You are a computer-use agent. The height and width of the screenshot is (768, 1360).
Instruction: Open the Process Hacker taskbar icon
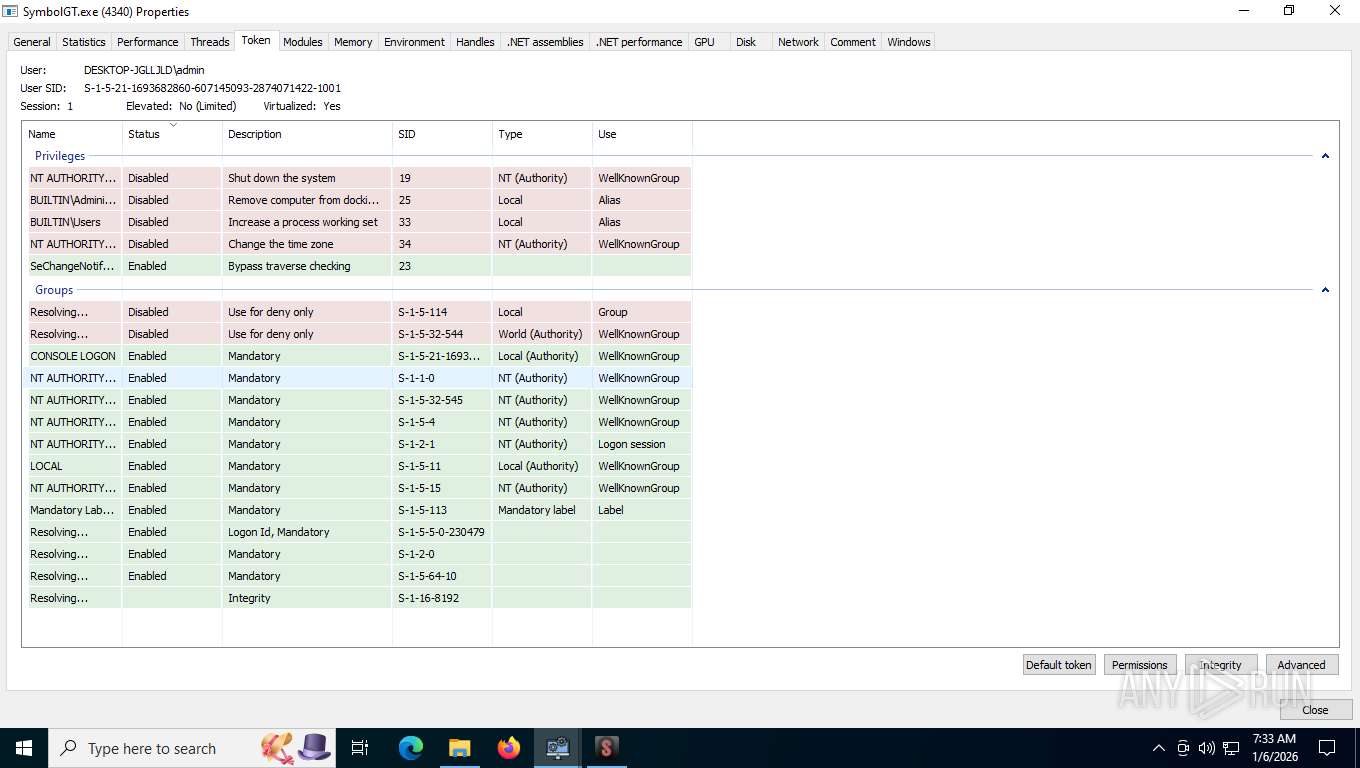coord(557,748)
